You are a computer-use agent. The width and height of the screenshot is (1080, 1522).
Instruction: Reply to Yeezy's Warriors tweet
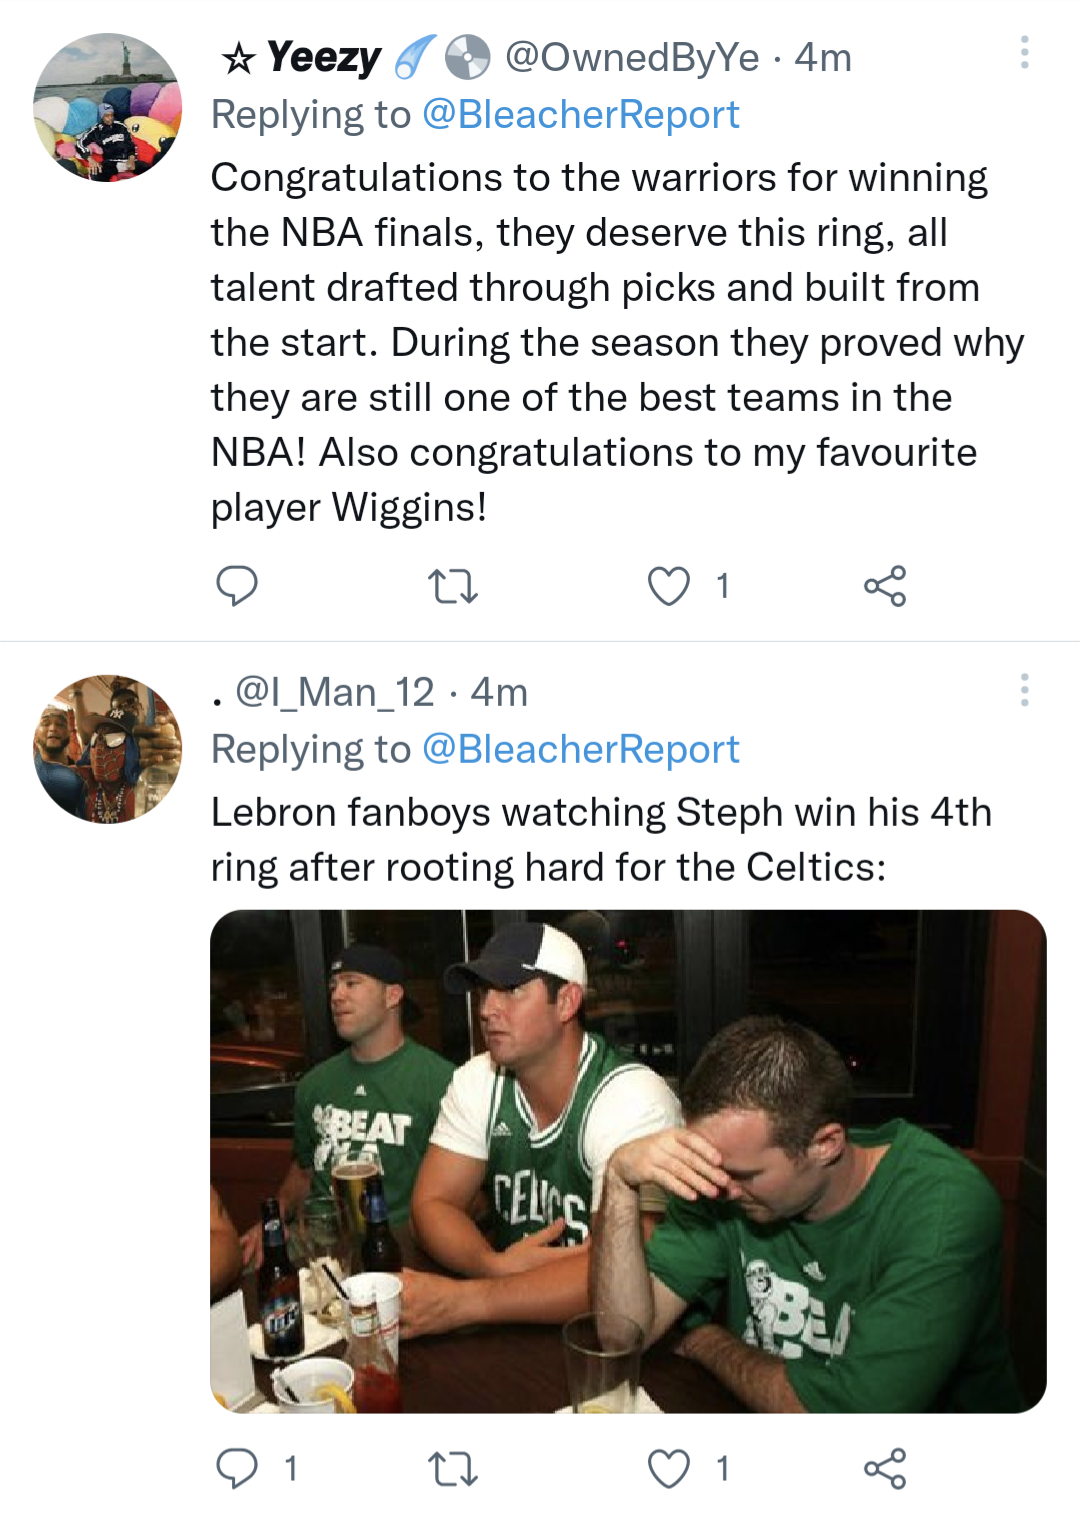click(x=237, y=586)
